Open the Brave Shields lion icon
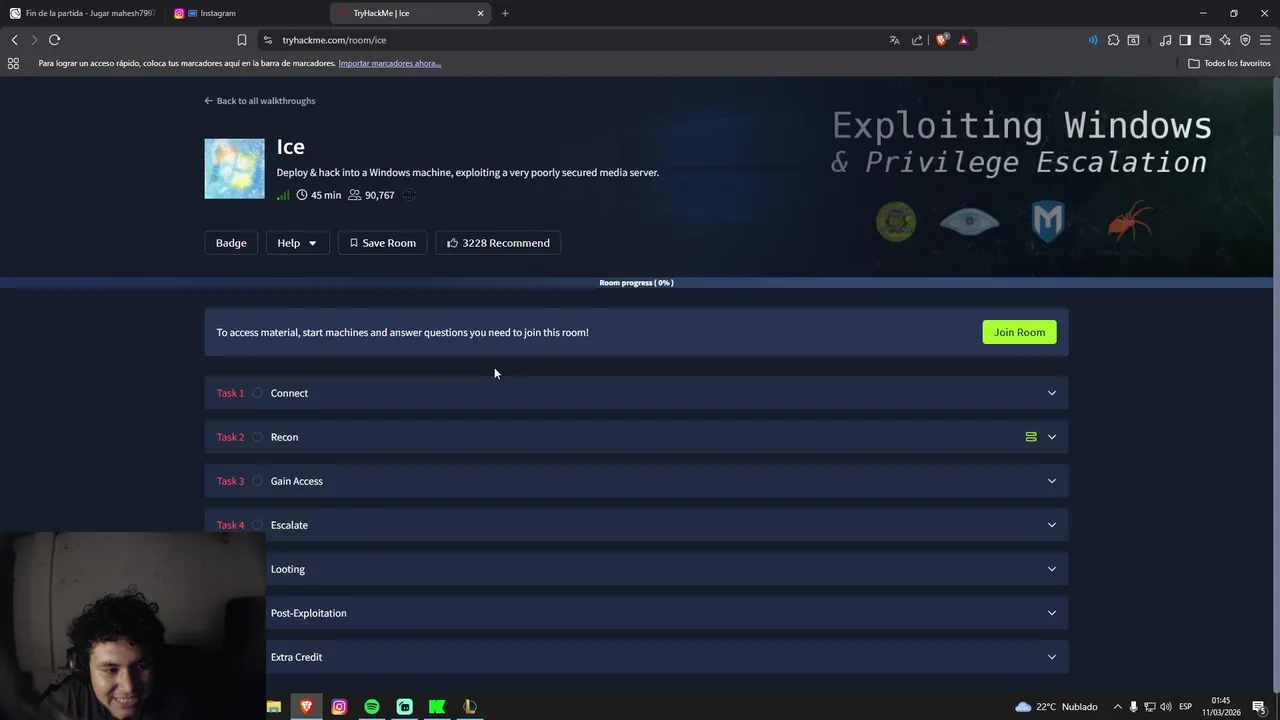Screen dimensions: 1280x720 tap(942, 40)
